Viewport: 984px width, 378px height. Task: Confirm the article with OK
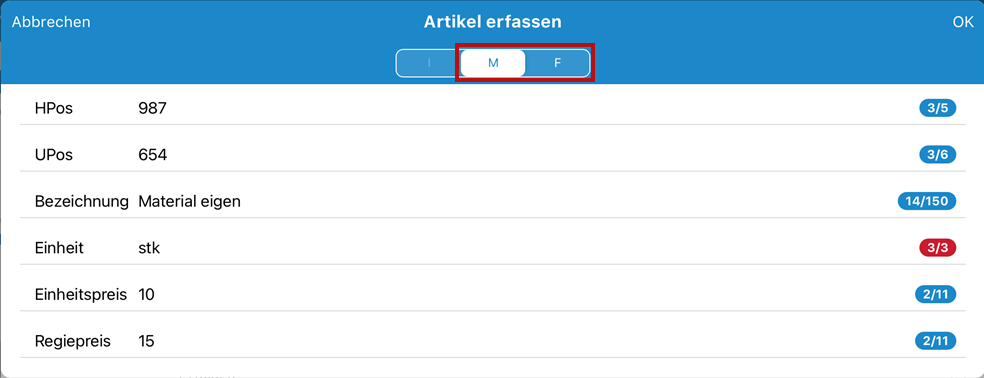(963, 22)
